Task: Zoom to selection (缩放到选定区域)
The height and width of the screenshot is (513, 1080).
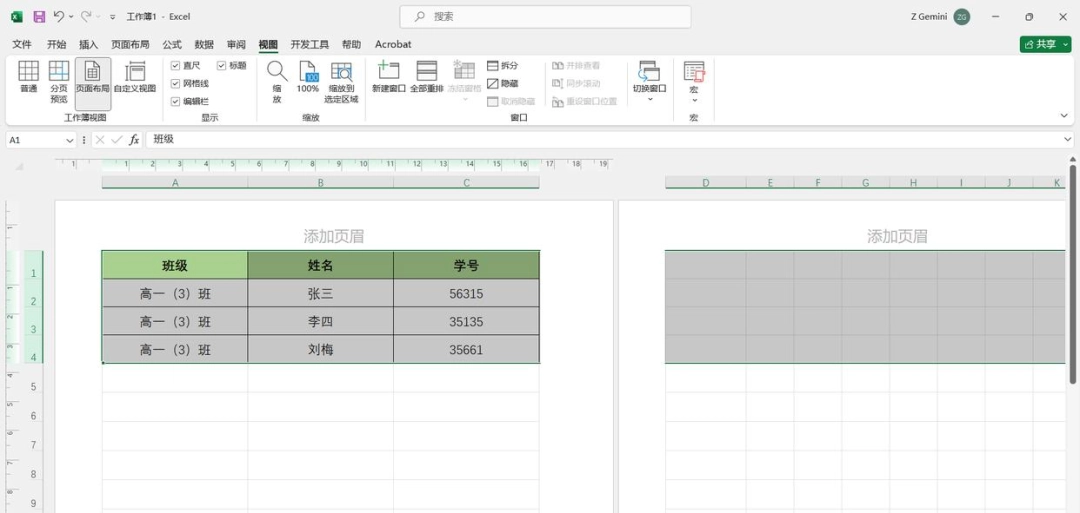Action: pos(341,82)
